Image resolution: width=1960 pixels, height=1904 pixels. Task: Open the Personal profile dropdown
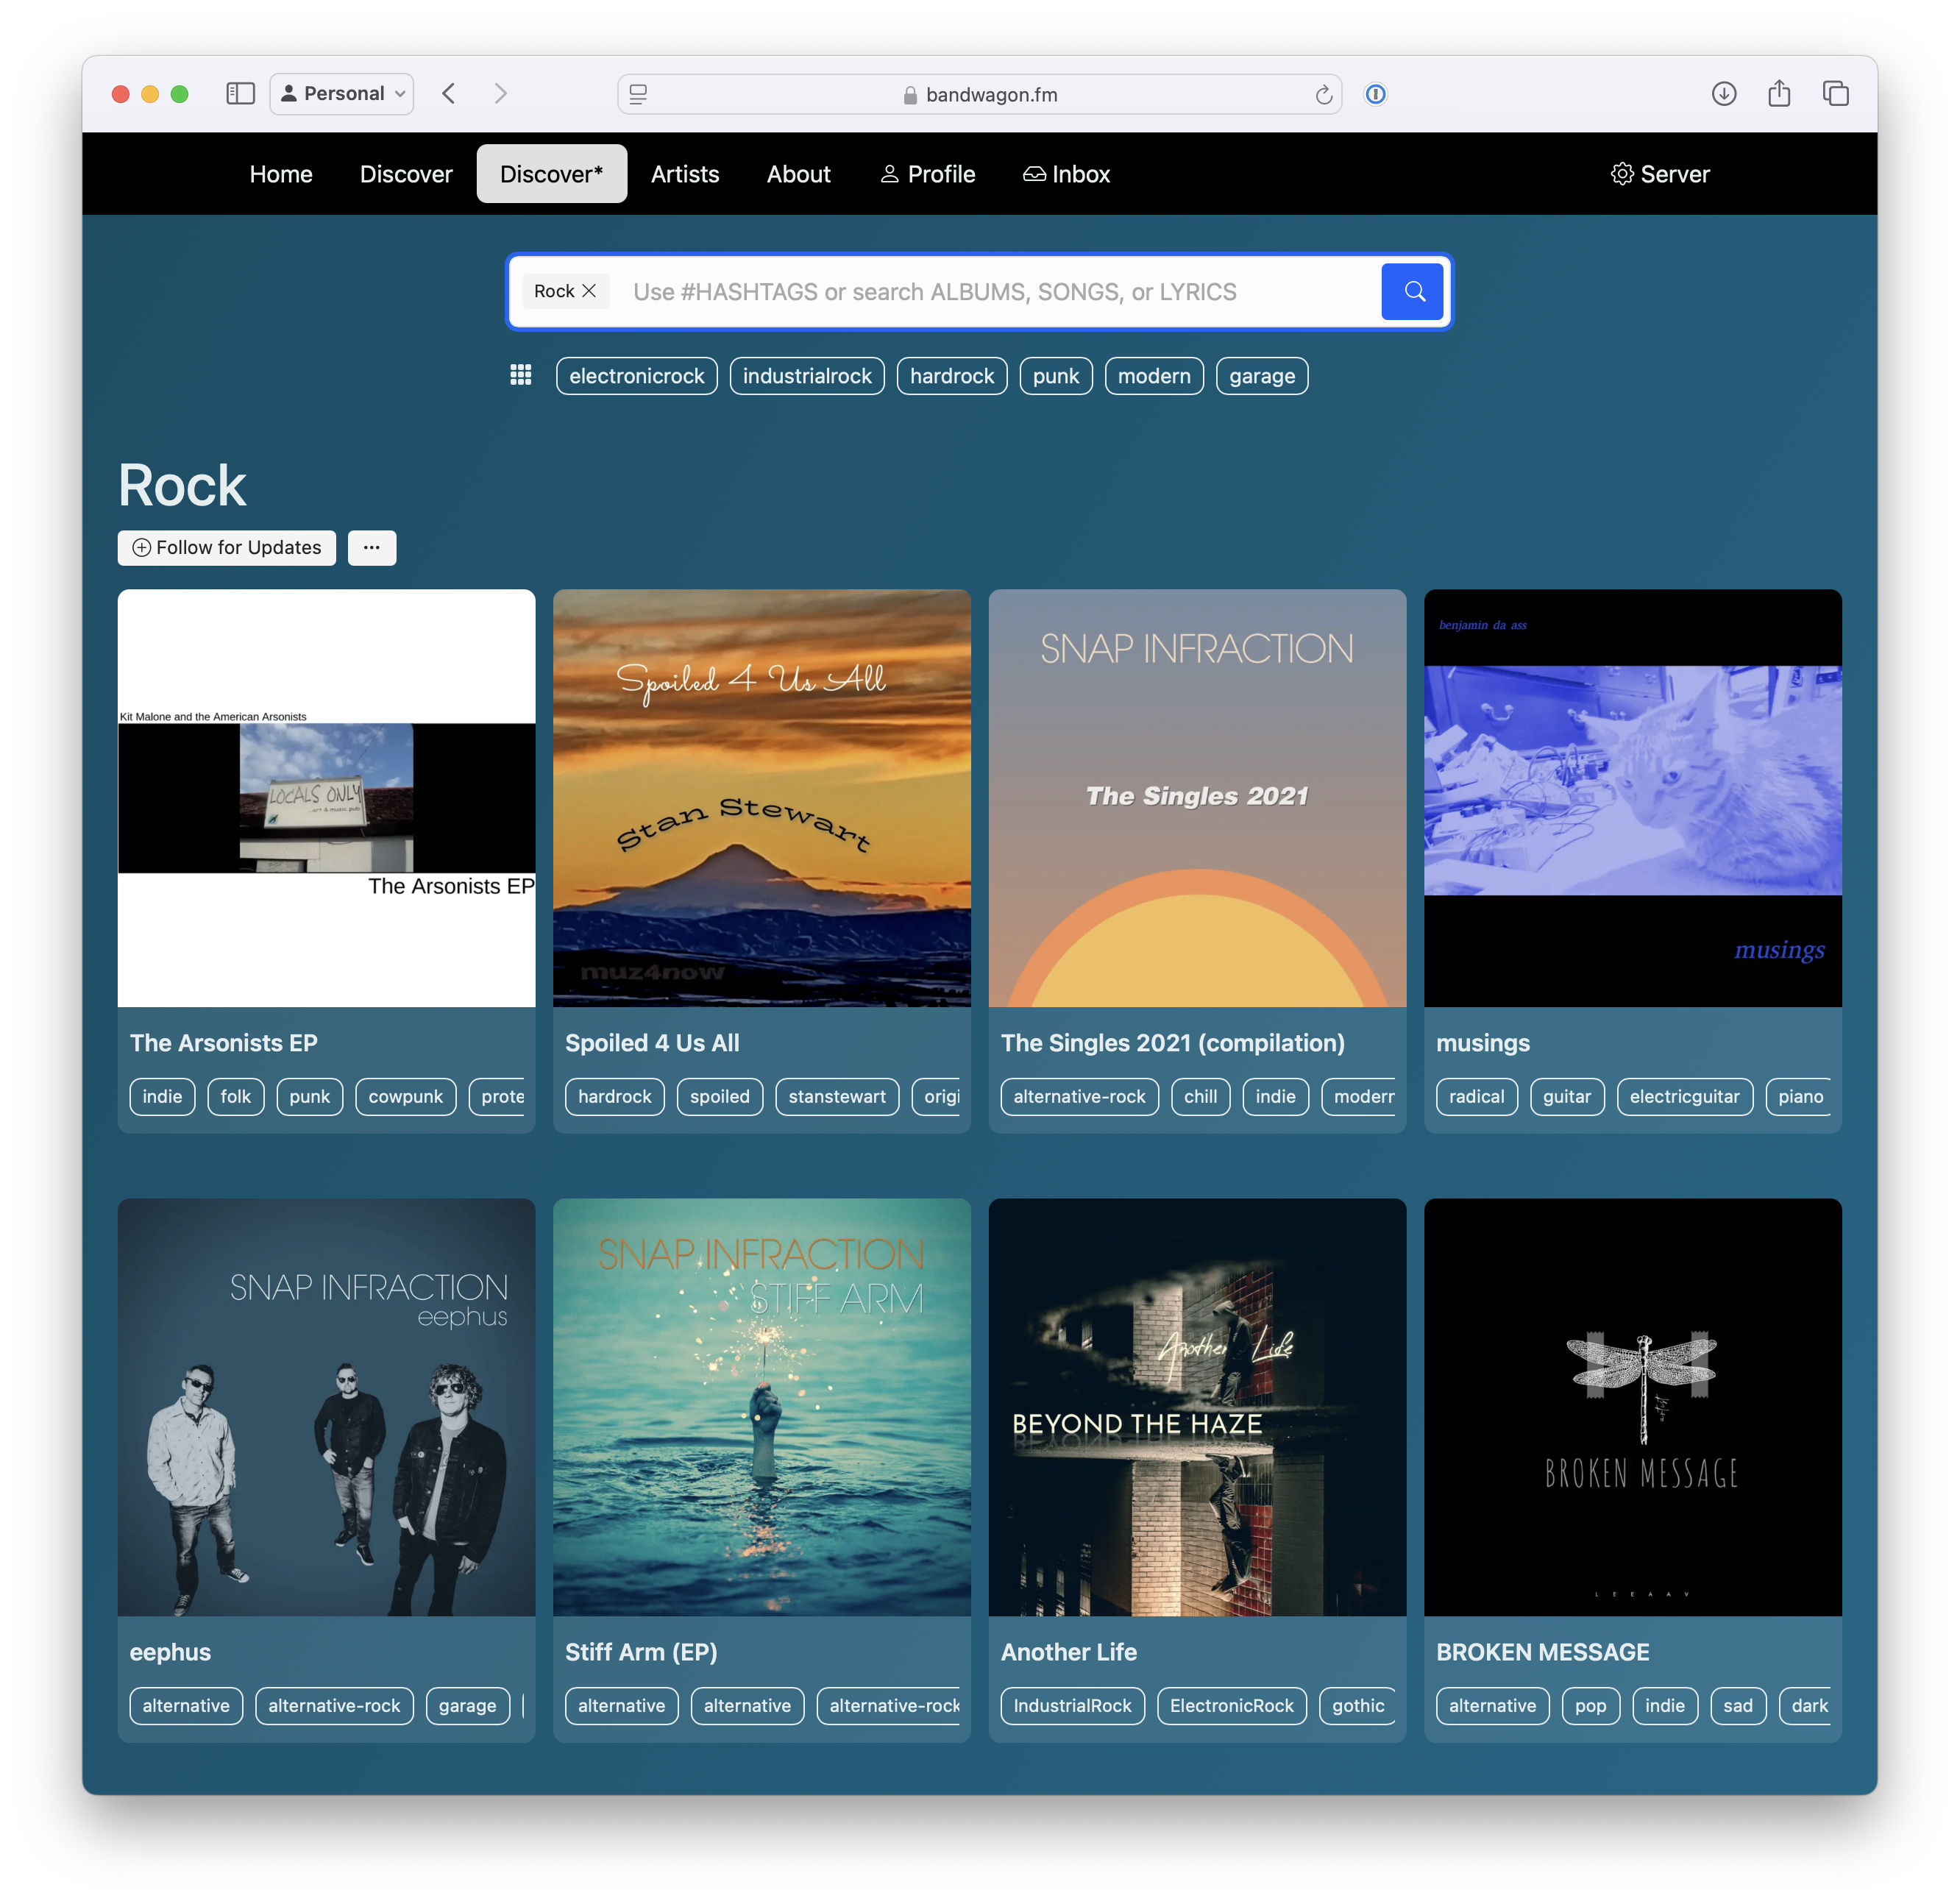click(342, 94)
